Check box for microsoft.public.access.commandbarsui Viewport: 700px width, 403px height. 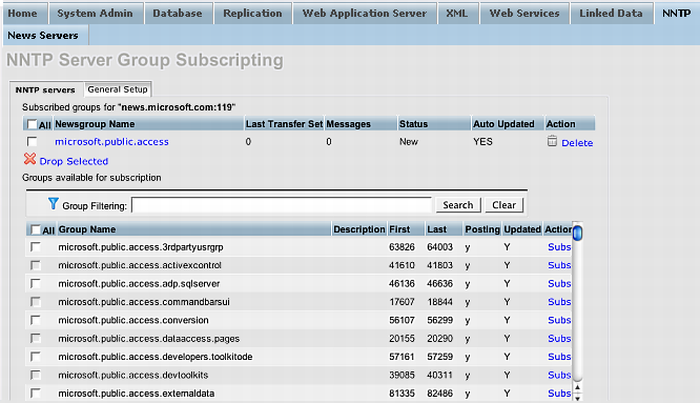click(35, 302)
